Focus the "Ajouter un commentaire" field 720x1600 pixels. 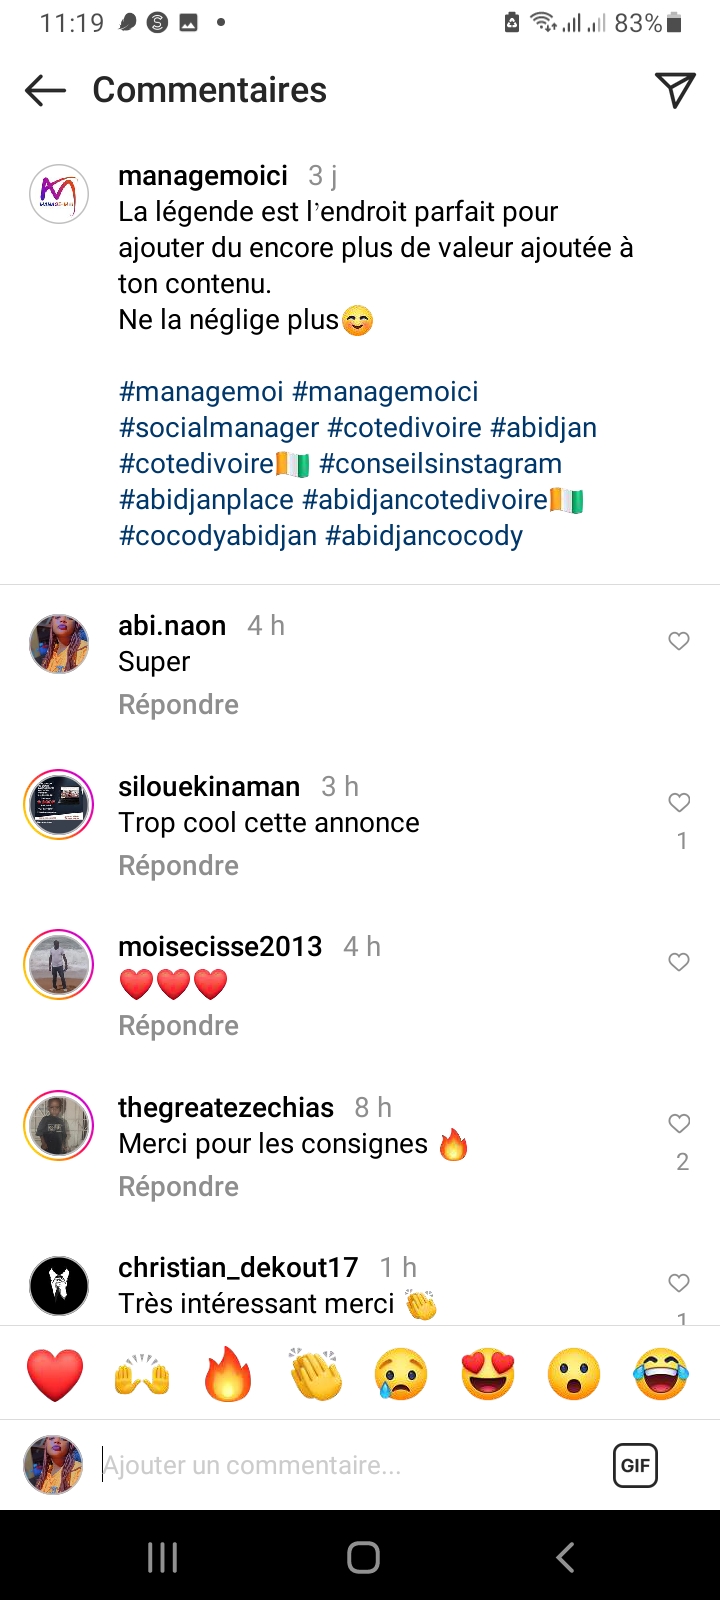pyautogui.click(x=340, y=1466)
